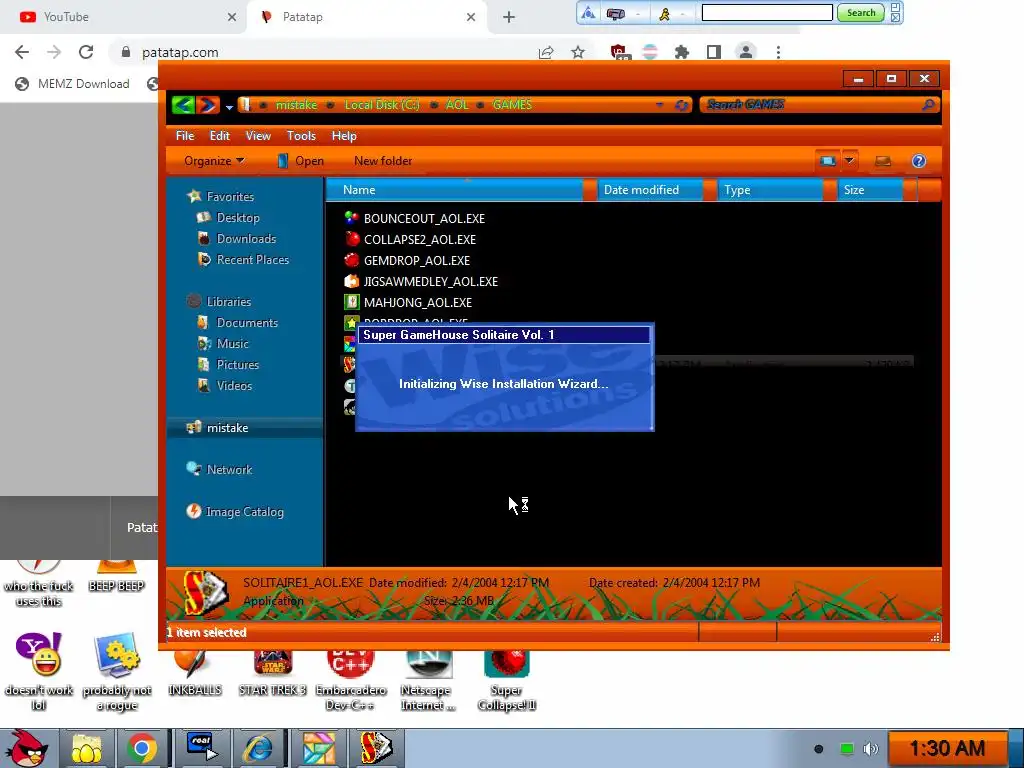Open Chrome three-dot menu

click(x=778, y=52)
